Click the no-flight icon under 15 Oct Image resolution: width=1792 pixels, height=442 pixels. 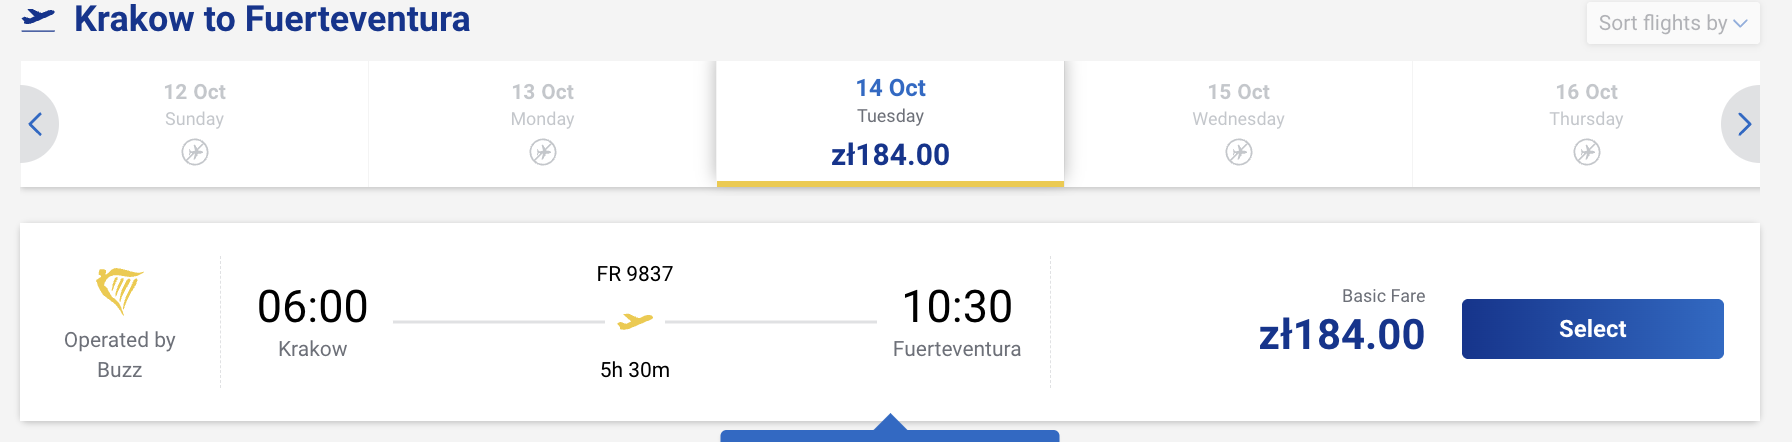pyautogui.click(x=1239, y=152)
